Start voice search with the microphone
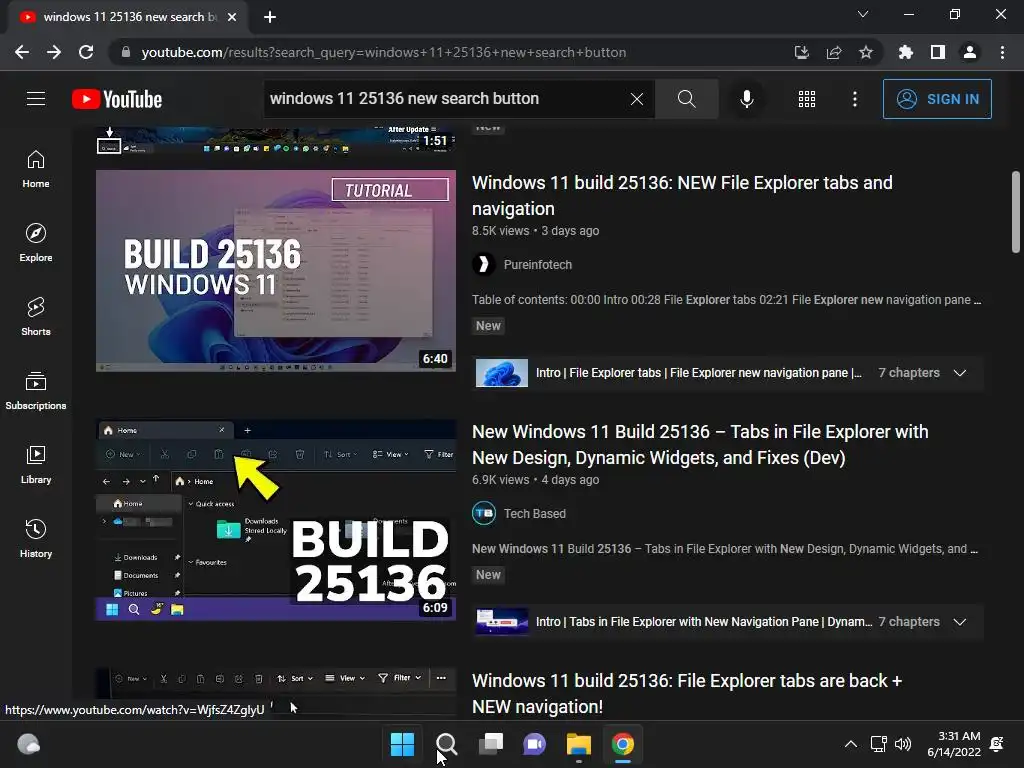 (746, 99)
